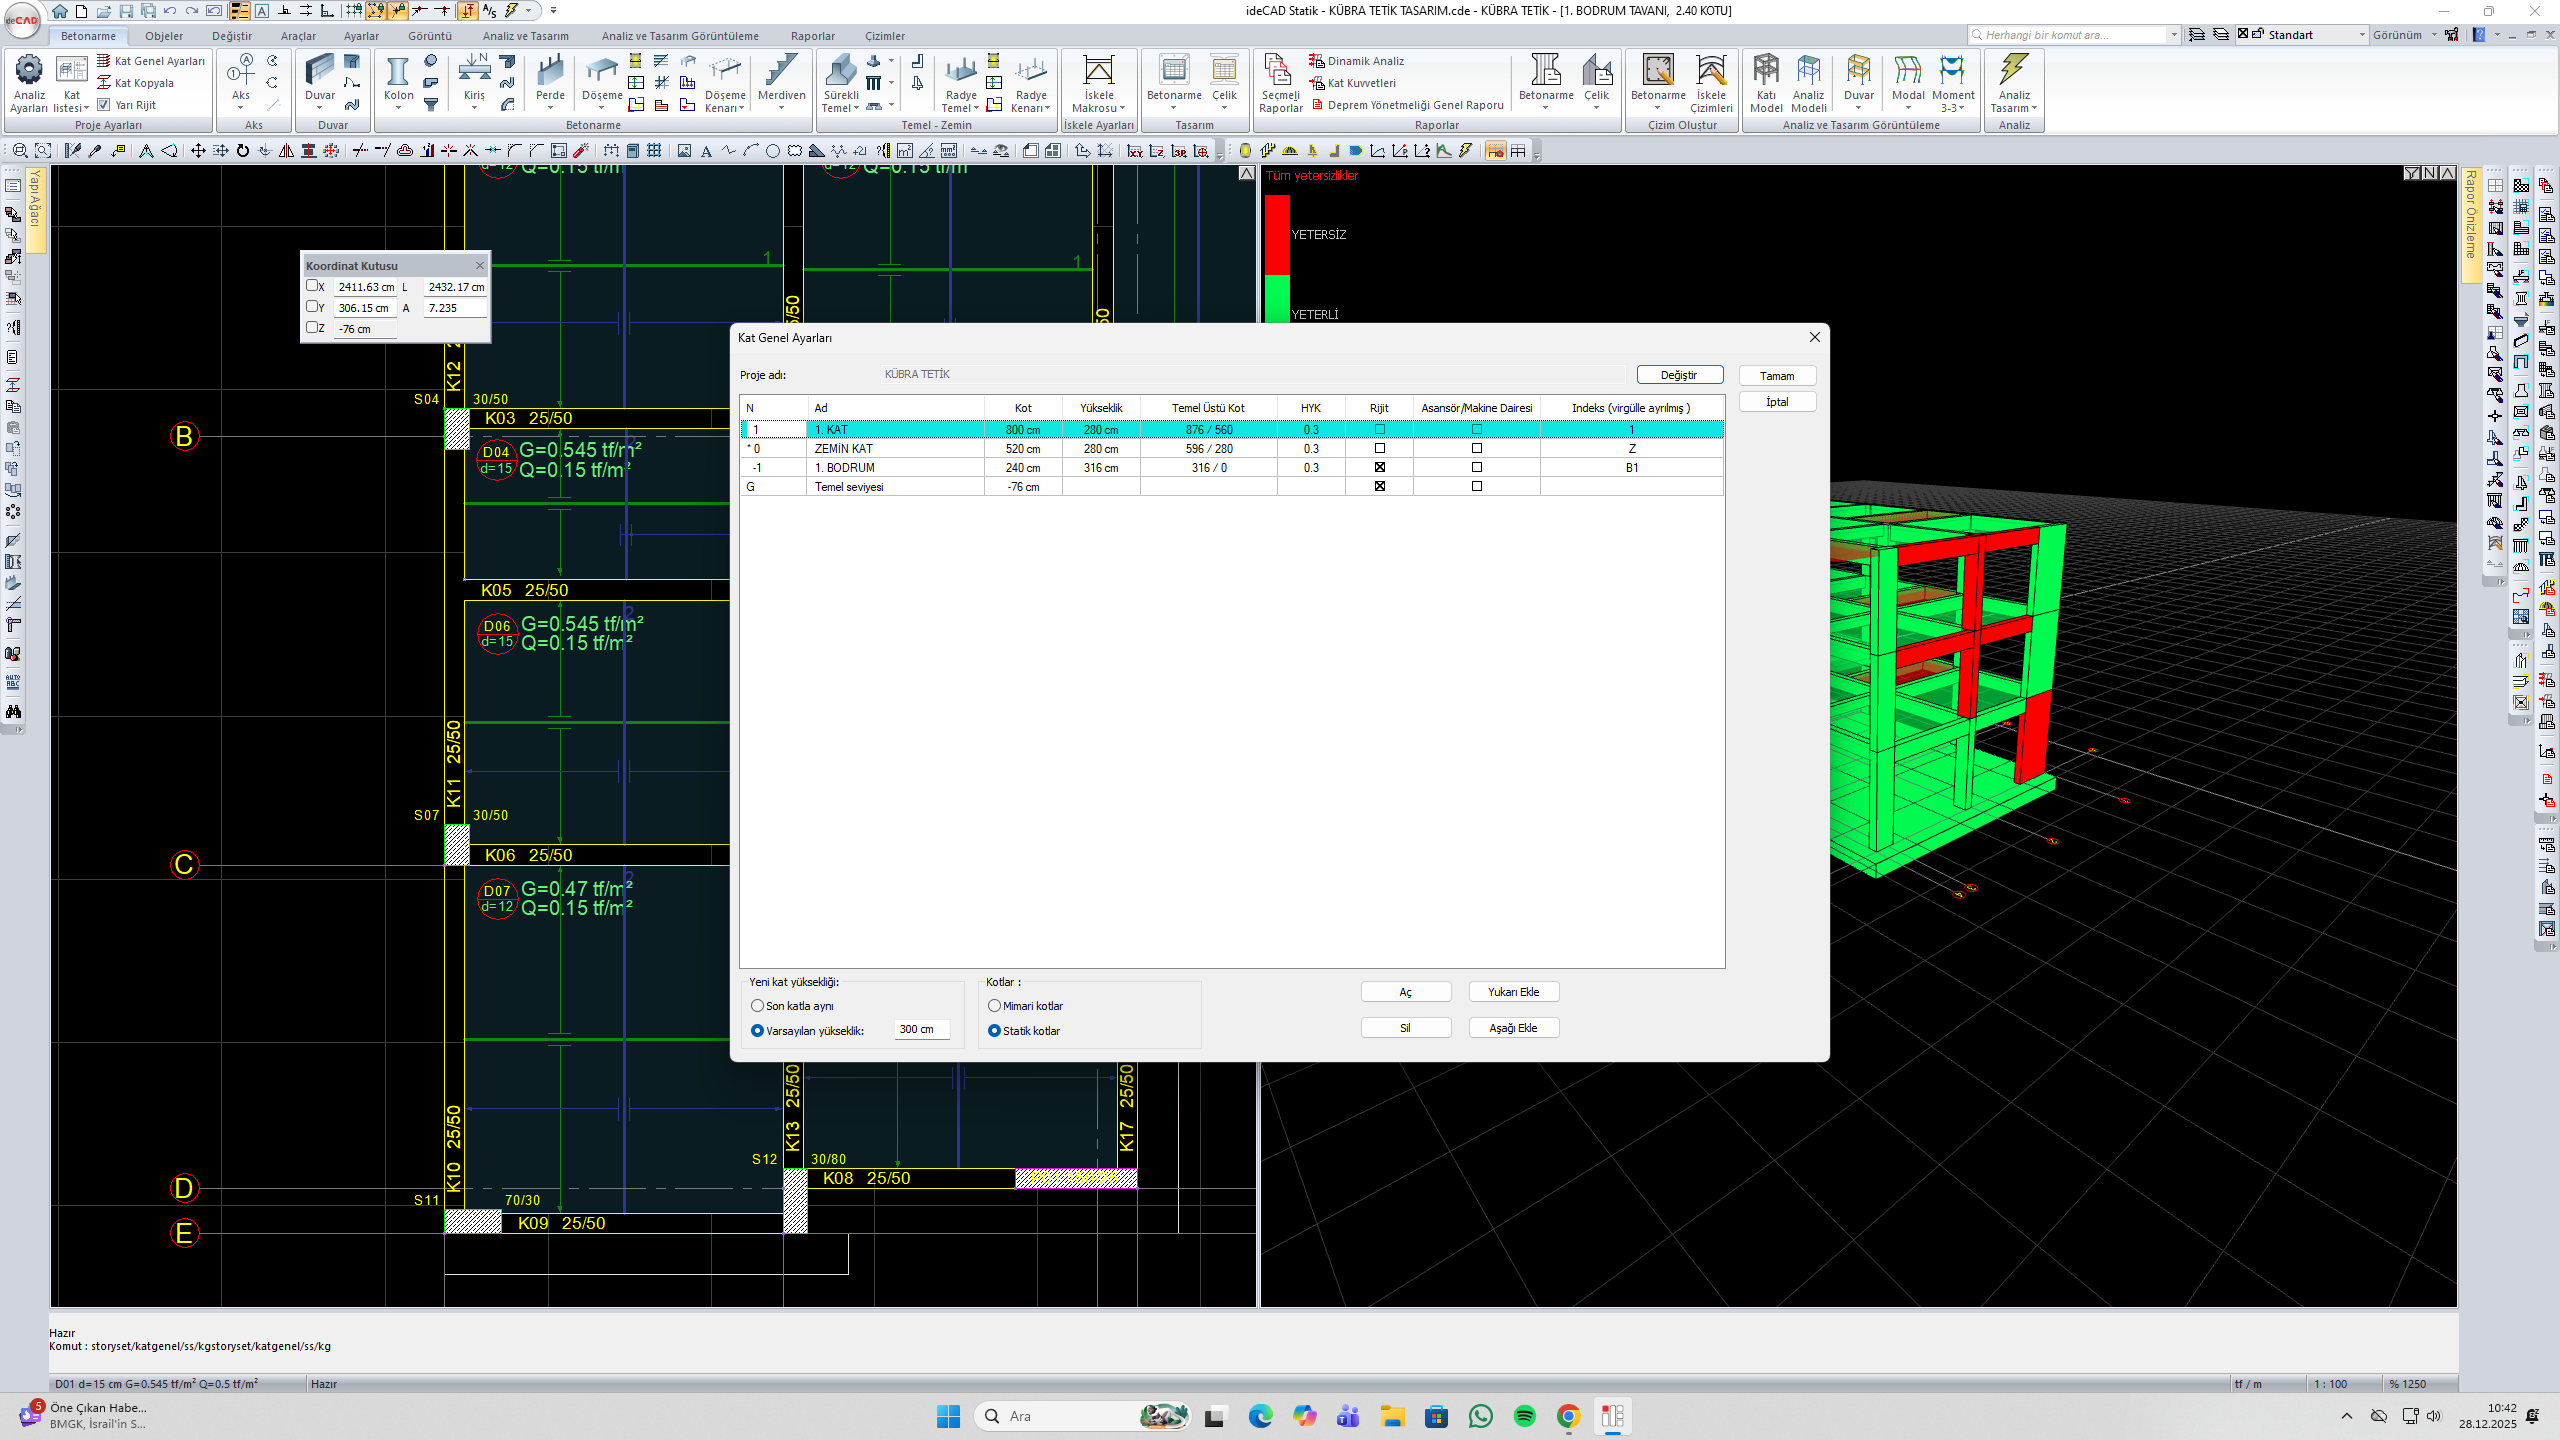Click the Kolon tool icon
Screen dimensions: 2560x1440
point(398,72)
